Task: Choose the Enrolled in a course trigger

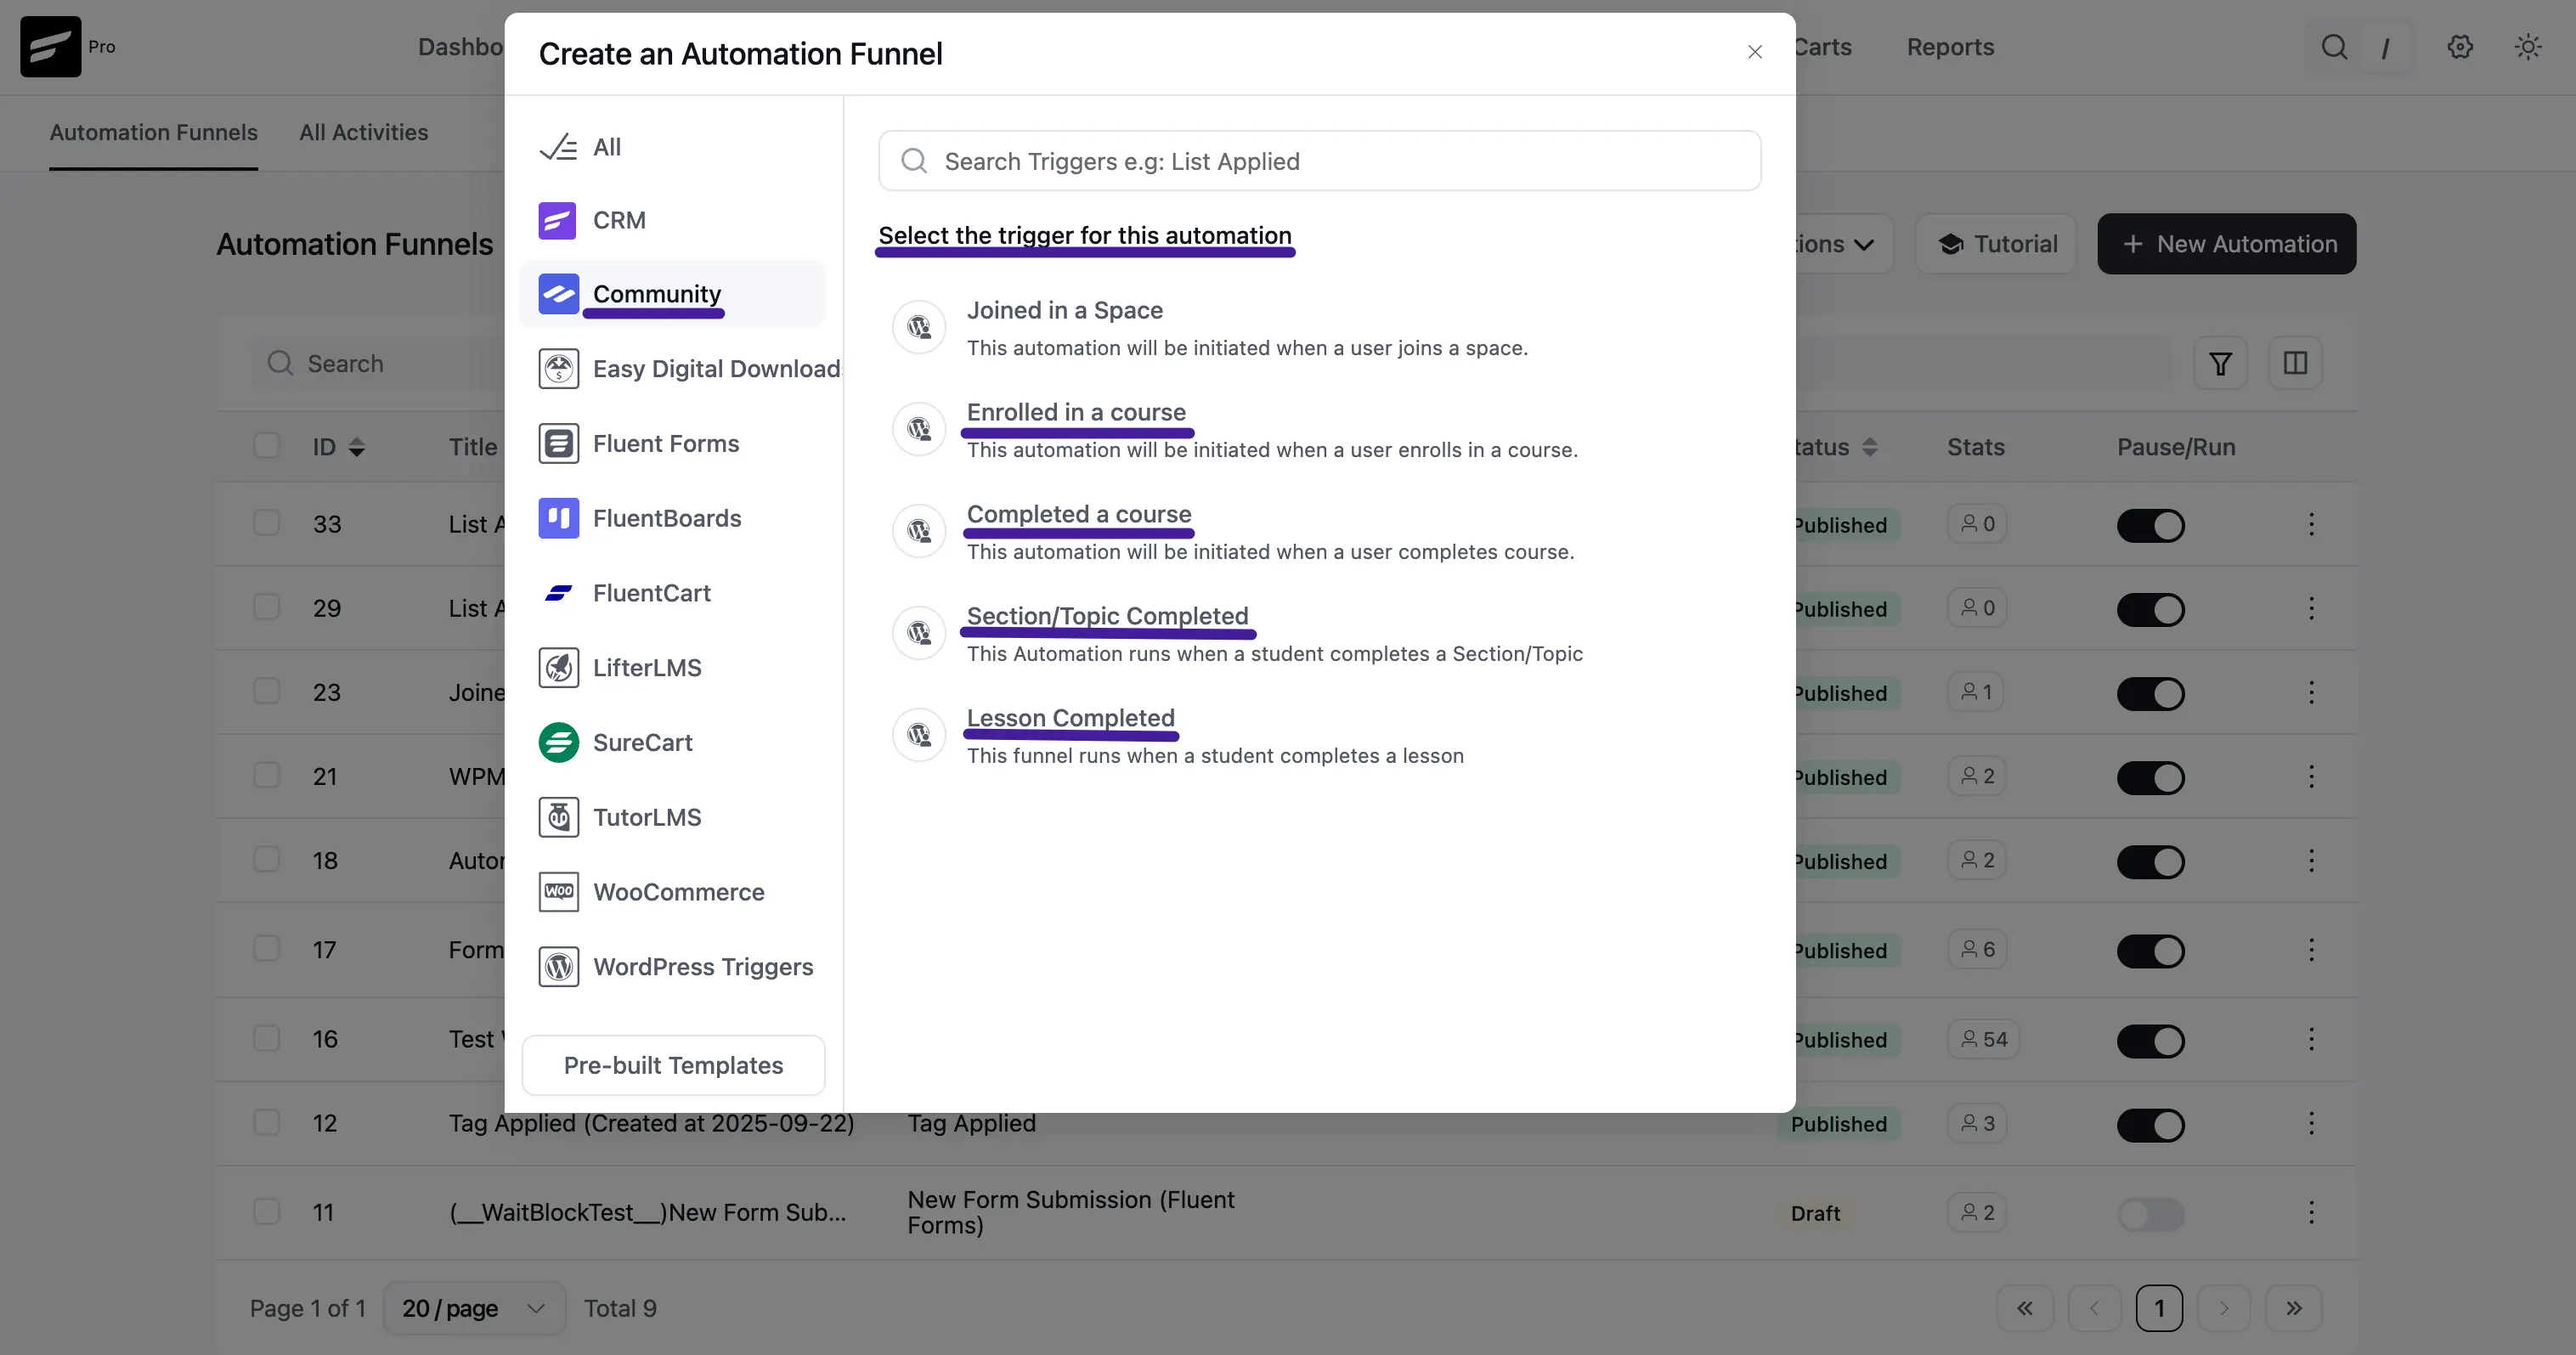Action: [1076, 412]
